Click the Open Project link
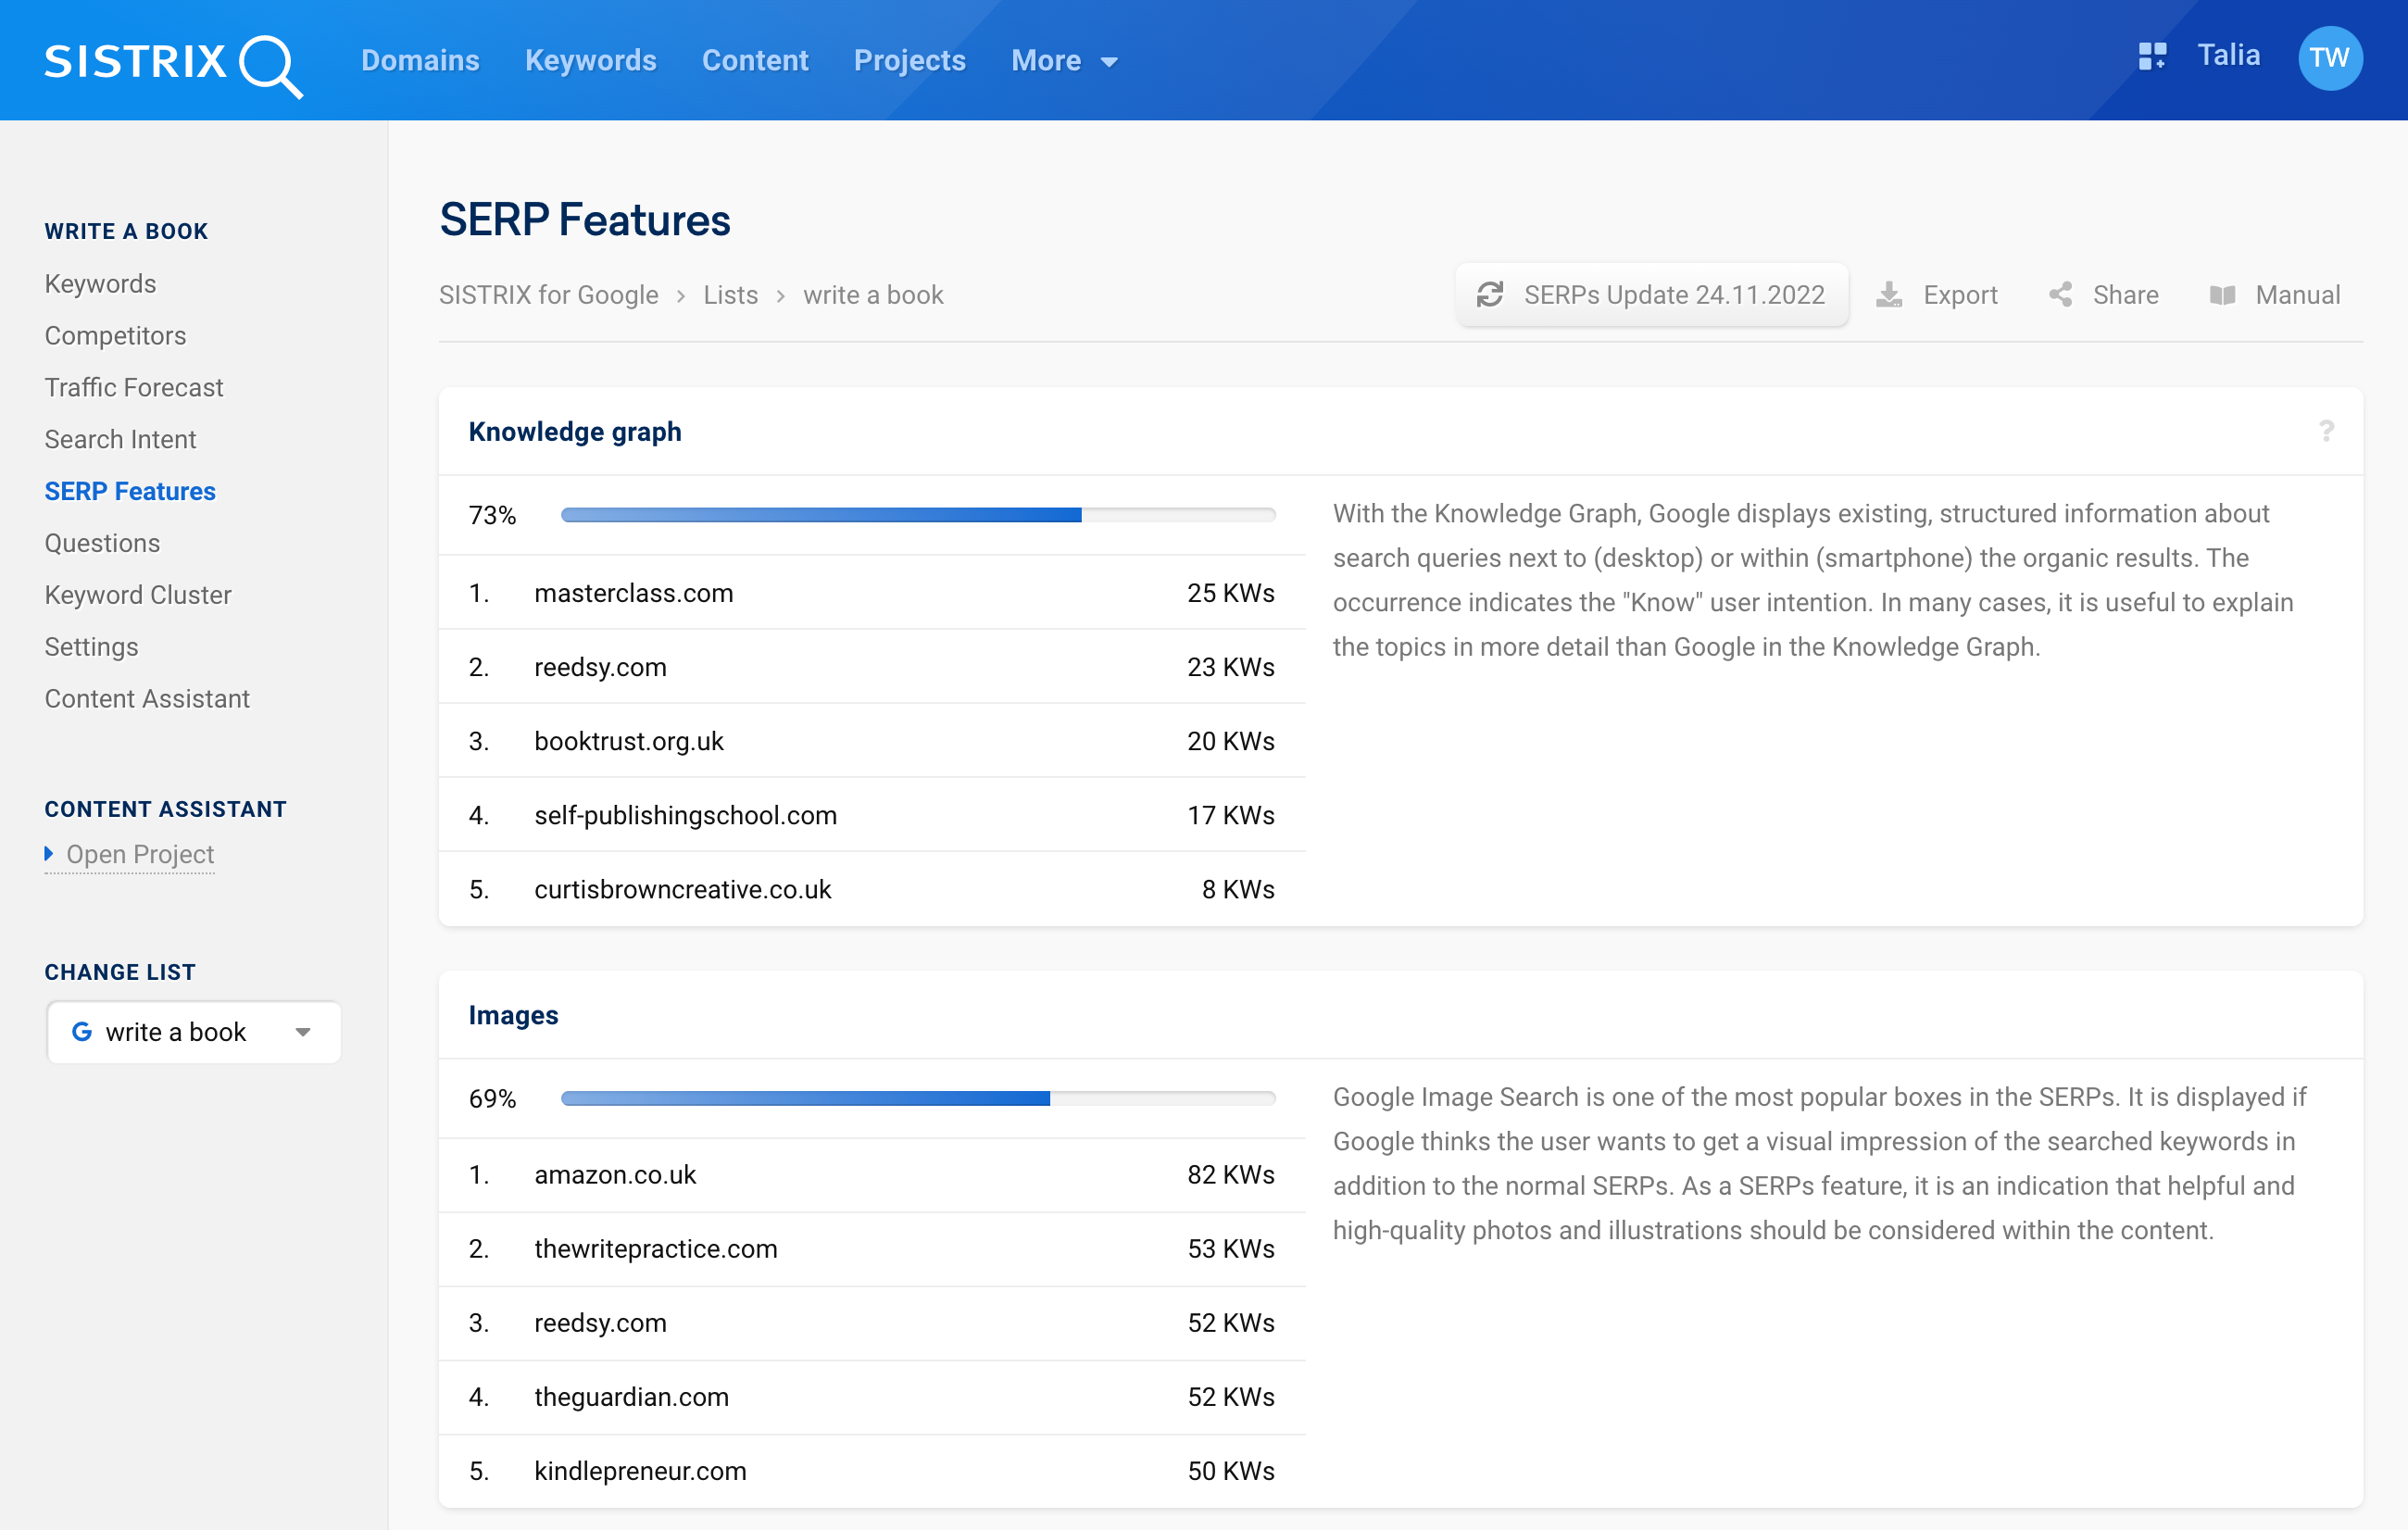 click(140, 854)
